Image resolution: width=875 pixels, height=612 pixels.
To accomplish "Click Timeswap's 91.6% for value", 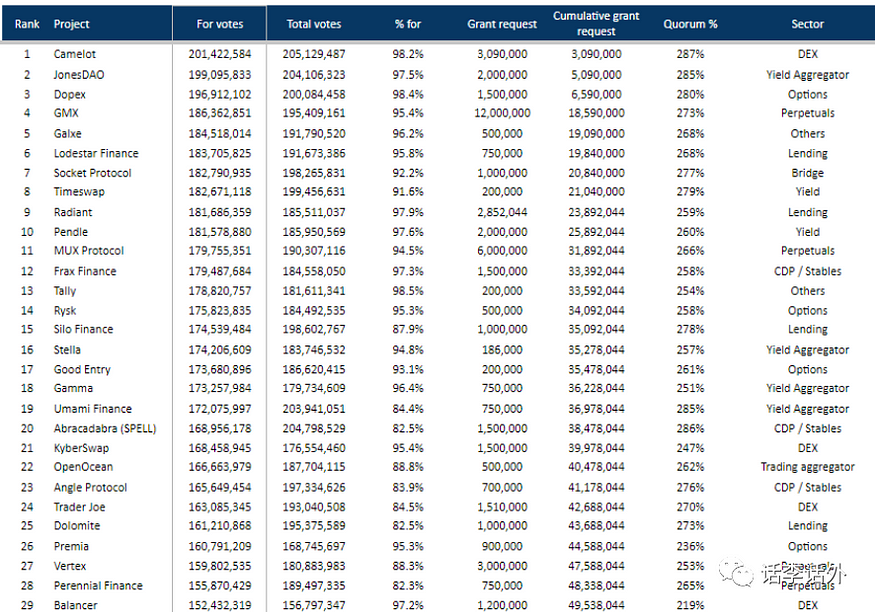I will [408, 191].
